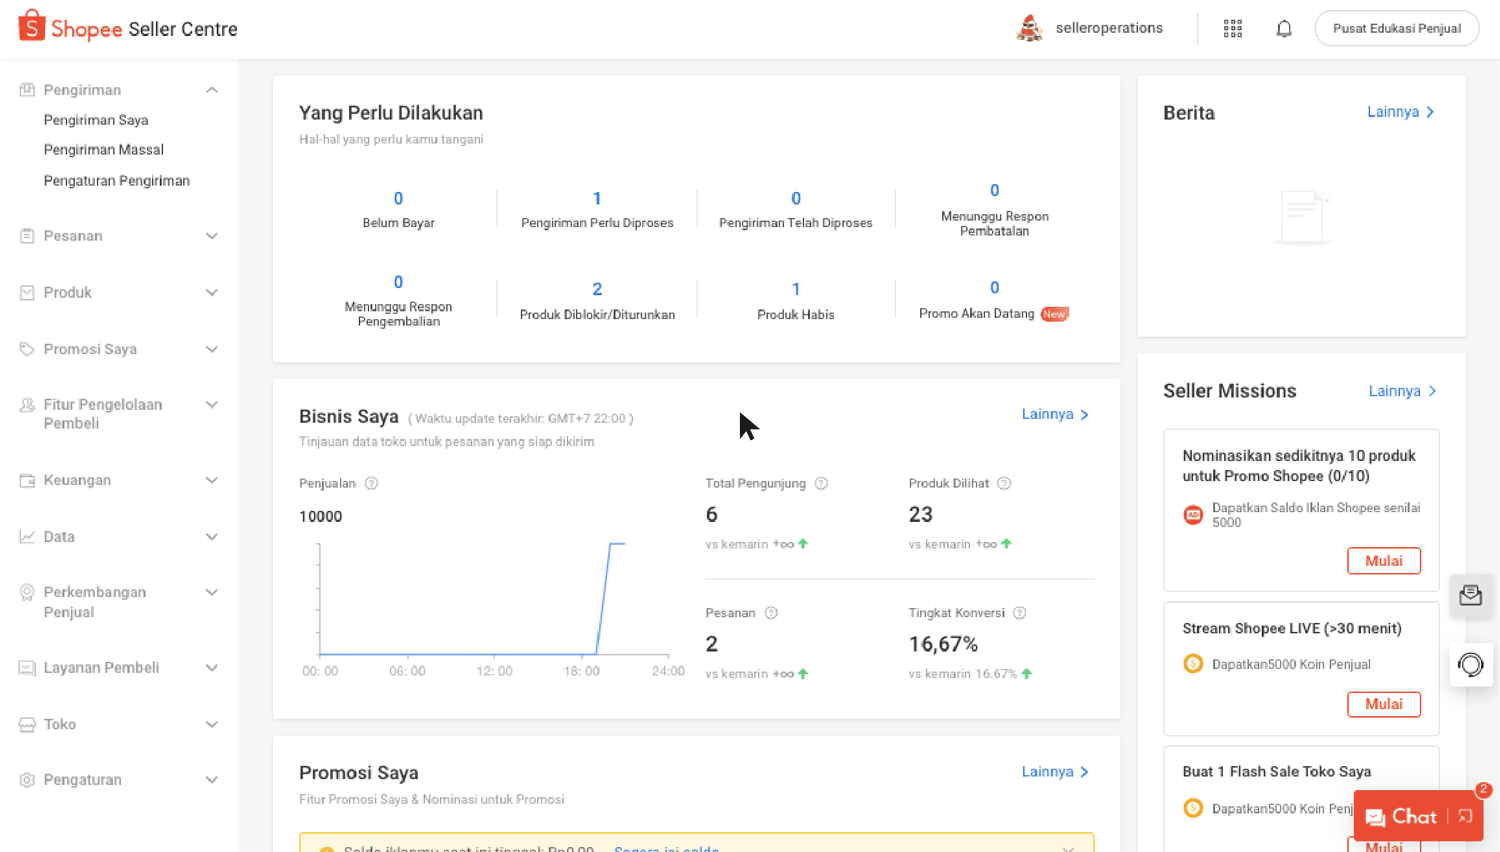
Task: Open the floating mailbox icon on right edge
Action: click(x=1470, y=596)
